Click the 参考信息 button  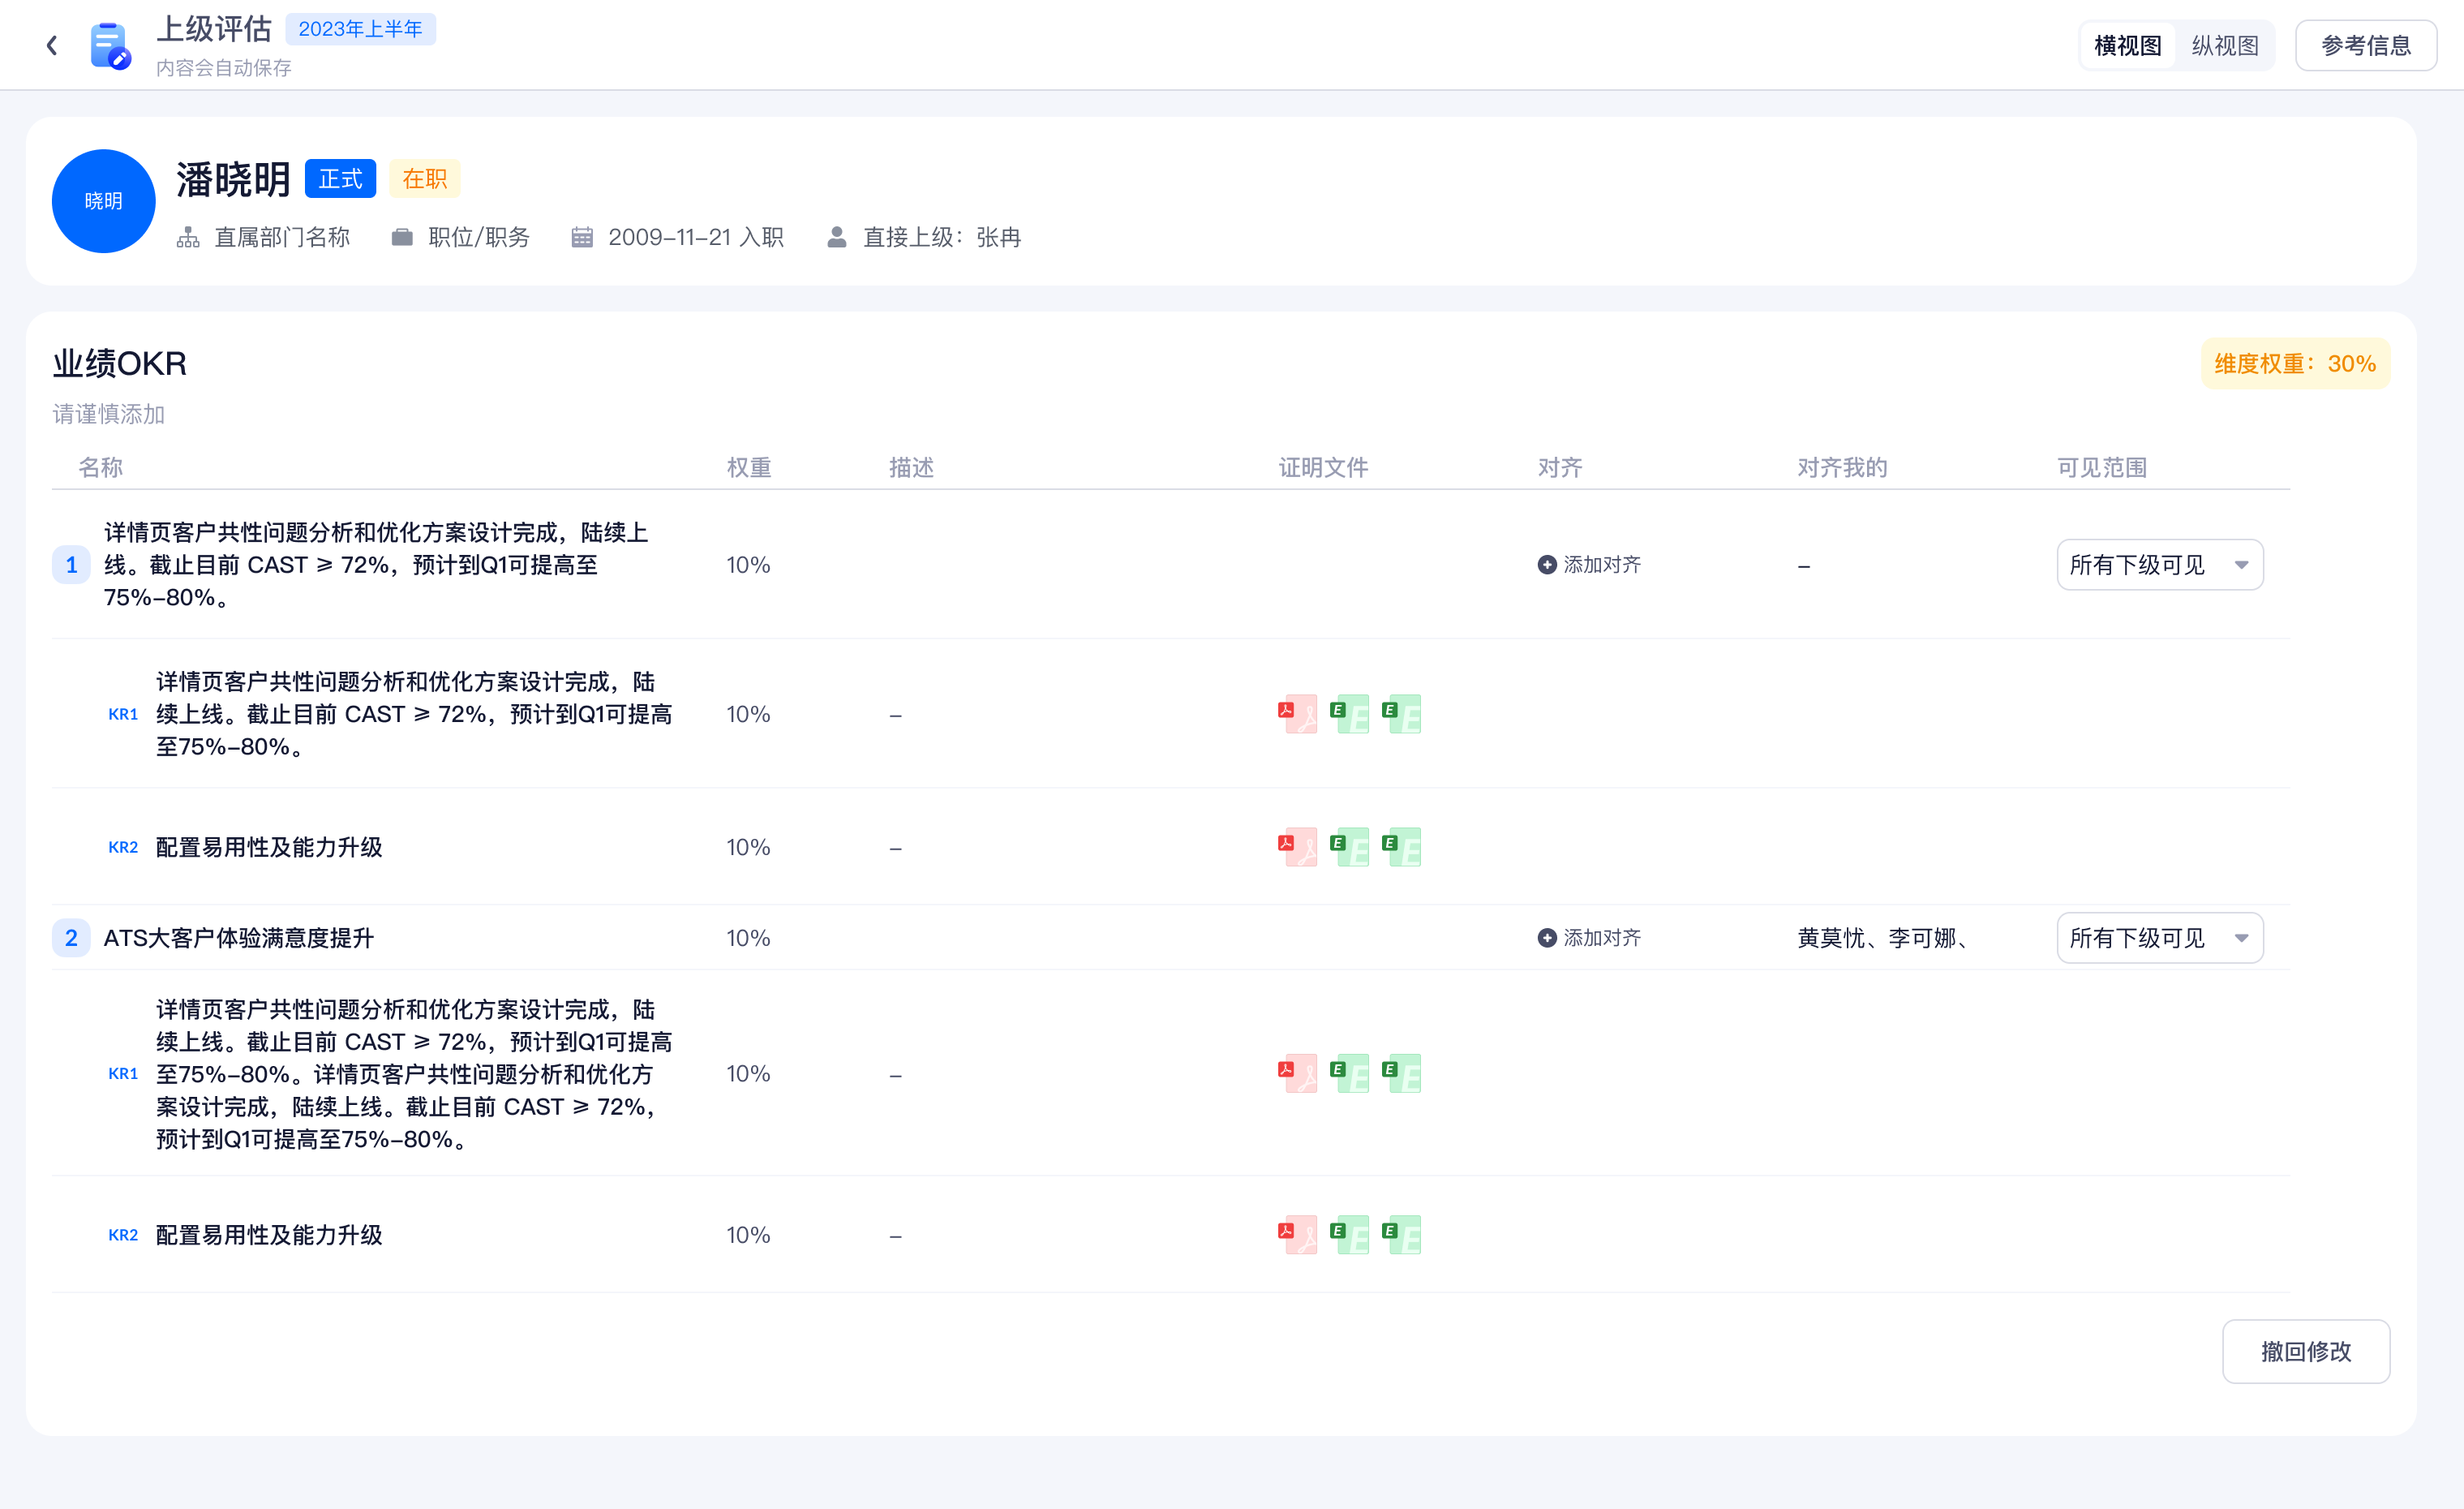pyautogui.click(x=2365, y=46)
